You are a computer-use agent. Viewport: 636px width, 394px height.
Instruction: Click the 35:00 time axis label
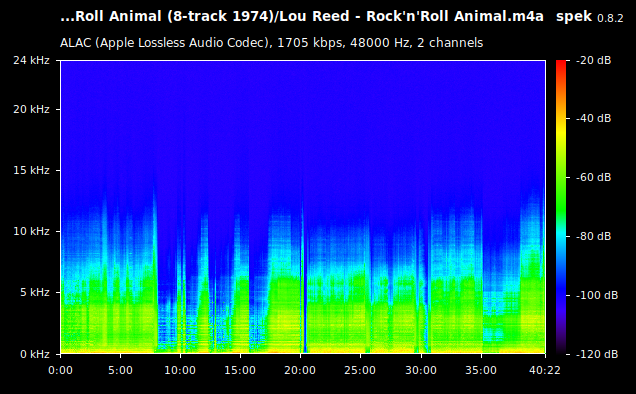(x=481, y=370)
